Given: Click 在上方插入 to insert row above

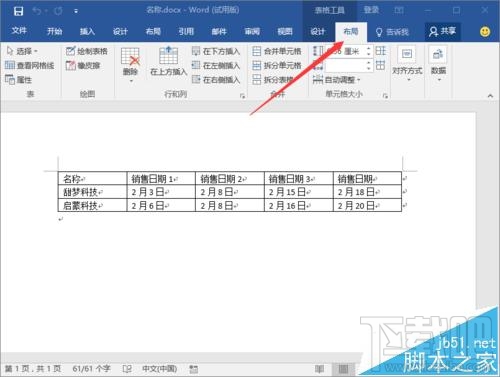Looking at the screenshot, I should (x=169, y=62).
